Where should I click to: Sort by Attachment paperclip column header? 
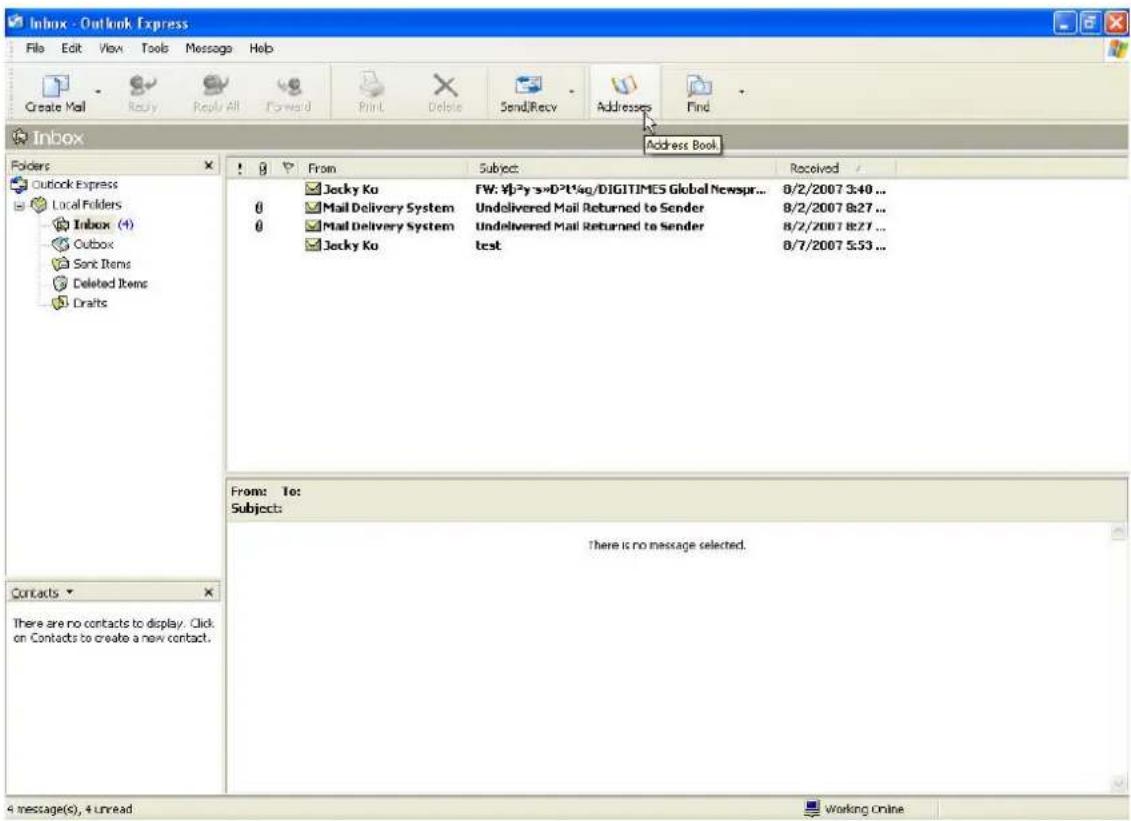coord(263,169)
